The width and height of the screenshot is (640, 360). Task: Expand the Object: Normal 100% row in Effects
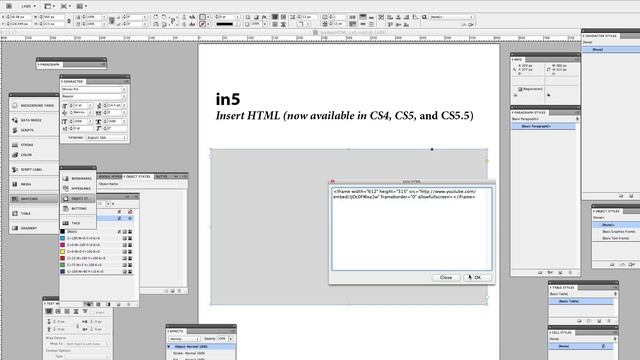coord(169,347)
